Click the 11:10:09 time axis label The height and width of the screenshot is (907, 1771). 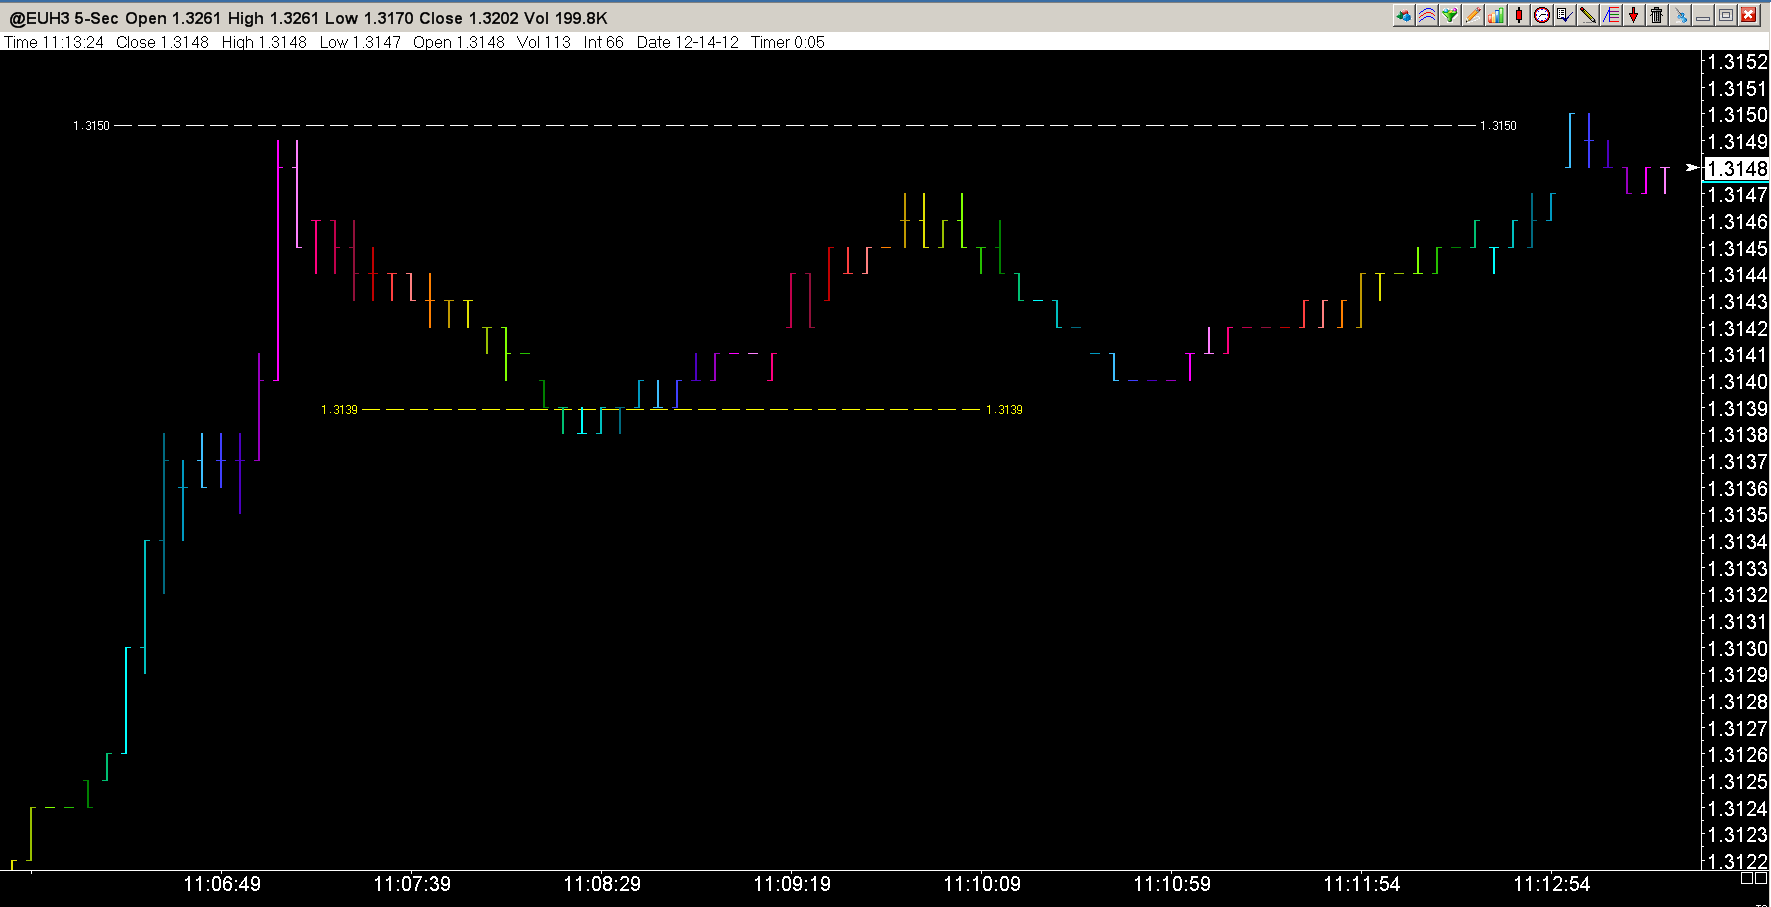pyautogui.click(x=982, y=884)
